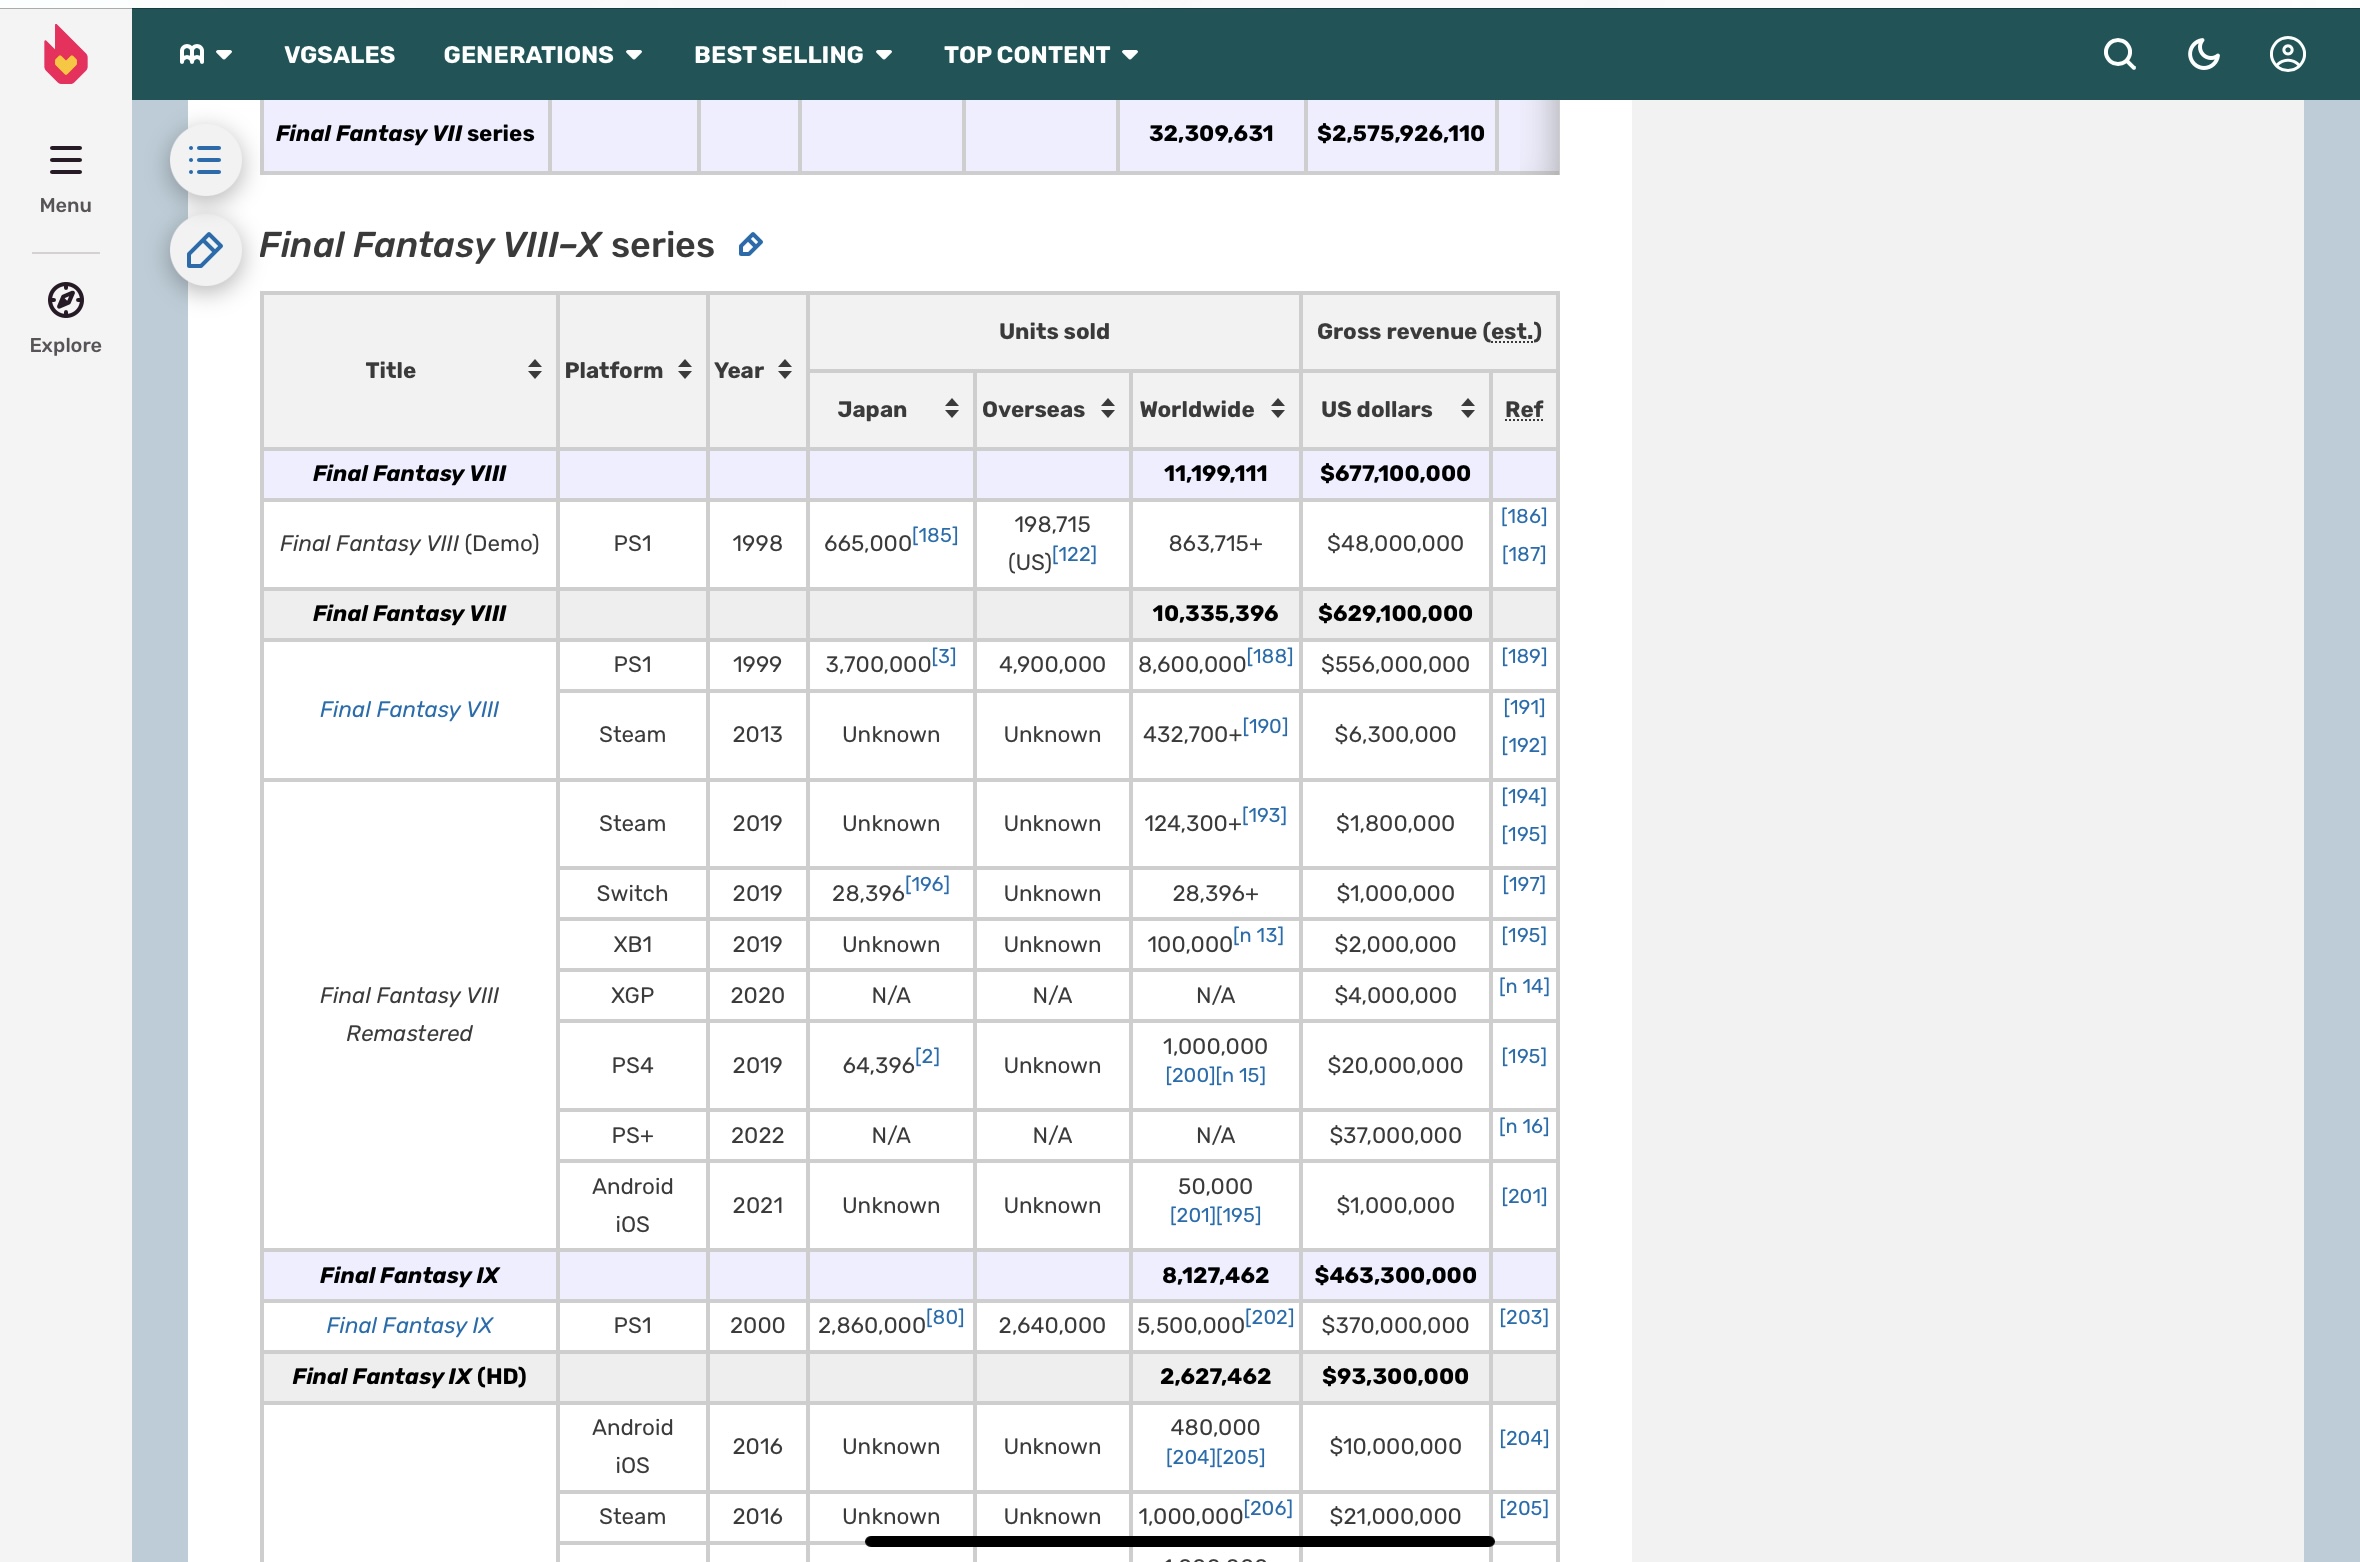
Task: Sort table by US dollars revenue
Action: click(x=1468, y=409)
